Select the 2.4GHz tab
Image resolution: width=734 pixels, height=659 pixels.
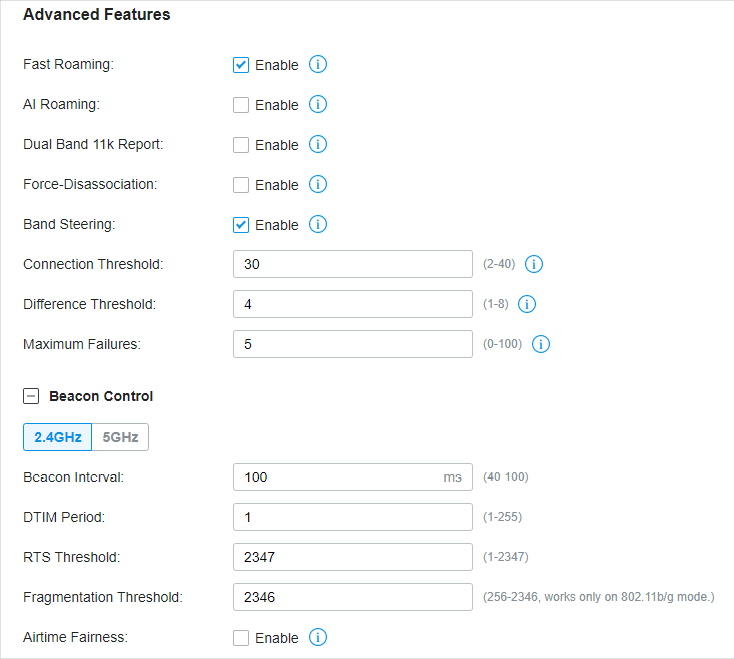pyautogui.click(x=58, y=437)
